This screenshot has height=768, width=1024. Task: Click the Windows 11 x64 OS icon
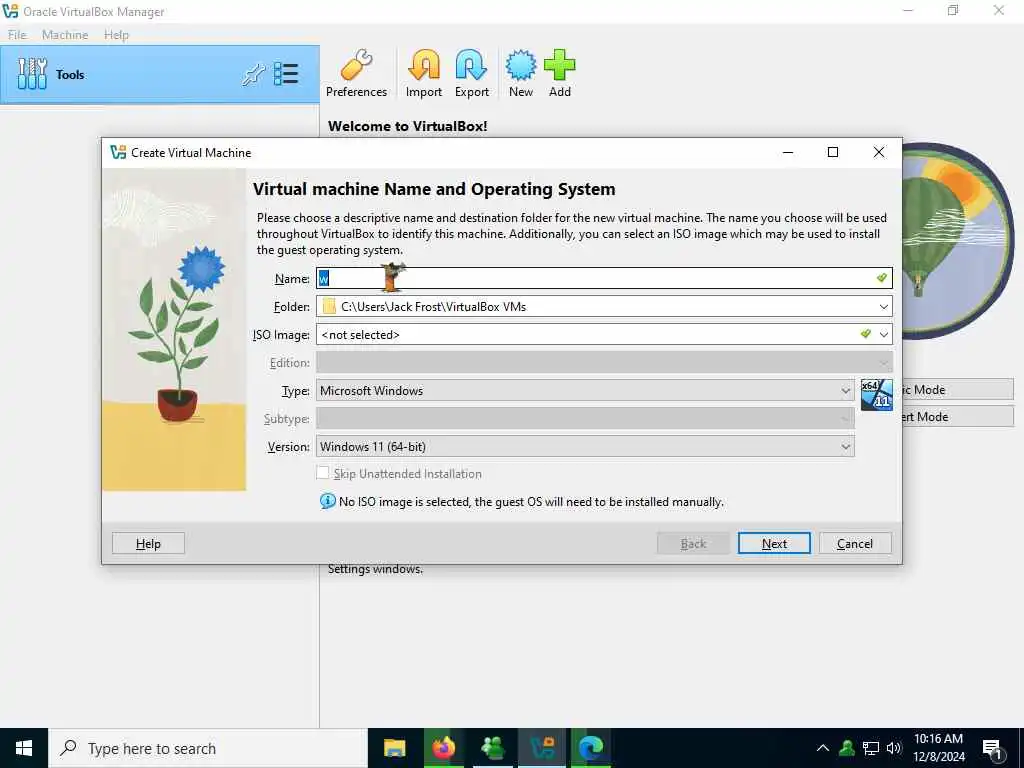click(876, 394)
